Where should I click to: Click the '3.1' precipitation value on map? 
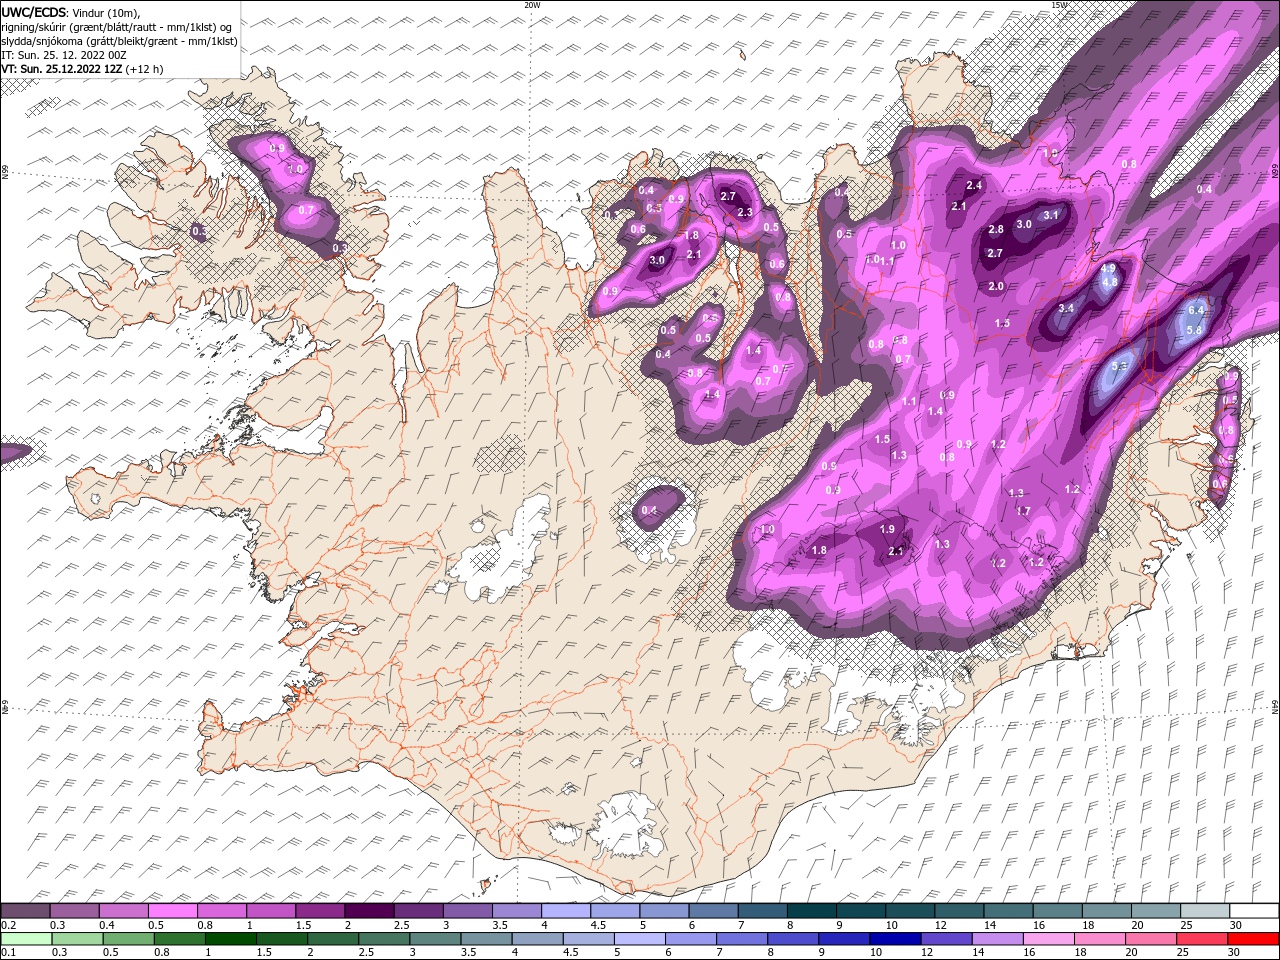click(x=1051, y=215)
